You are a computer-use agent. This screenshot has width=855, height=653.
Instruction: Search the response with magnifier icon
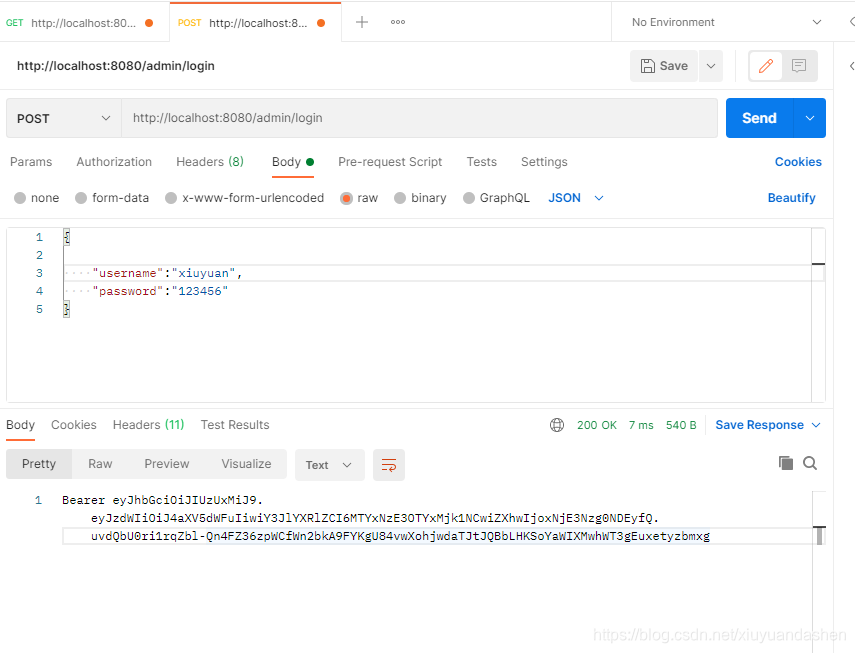(810, 463)
